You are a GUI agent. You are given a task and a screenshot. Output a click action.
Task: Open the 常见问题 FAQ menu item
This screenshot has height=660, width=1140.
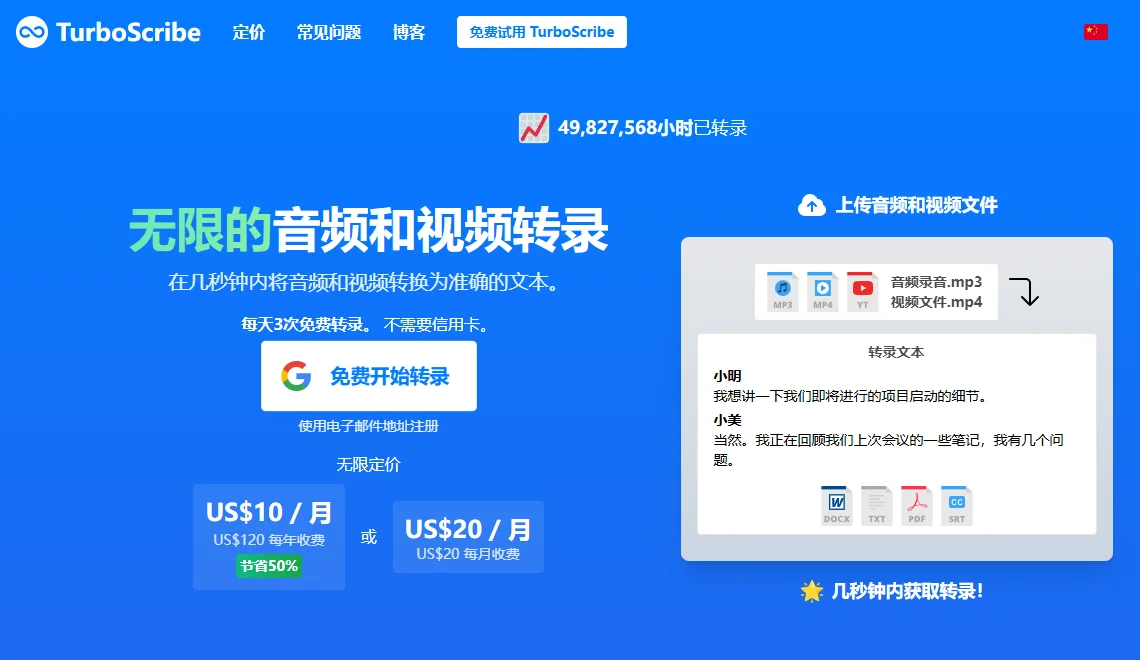(x=329, y=32)
